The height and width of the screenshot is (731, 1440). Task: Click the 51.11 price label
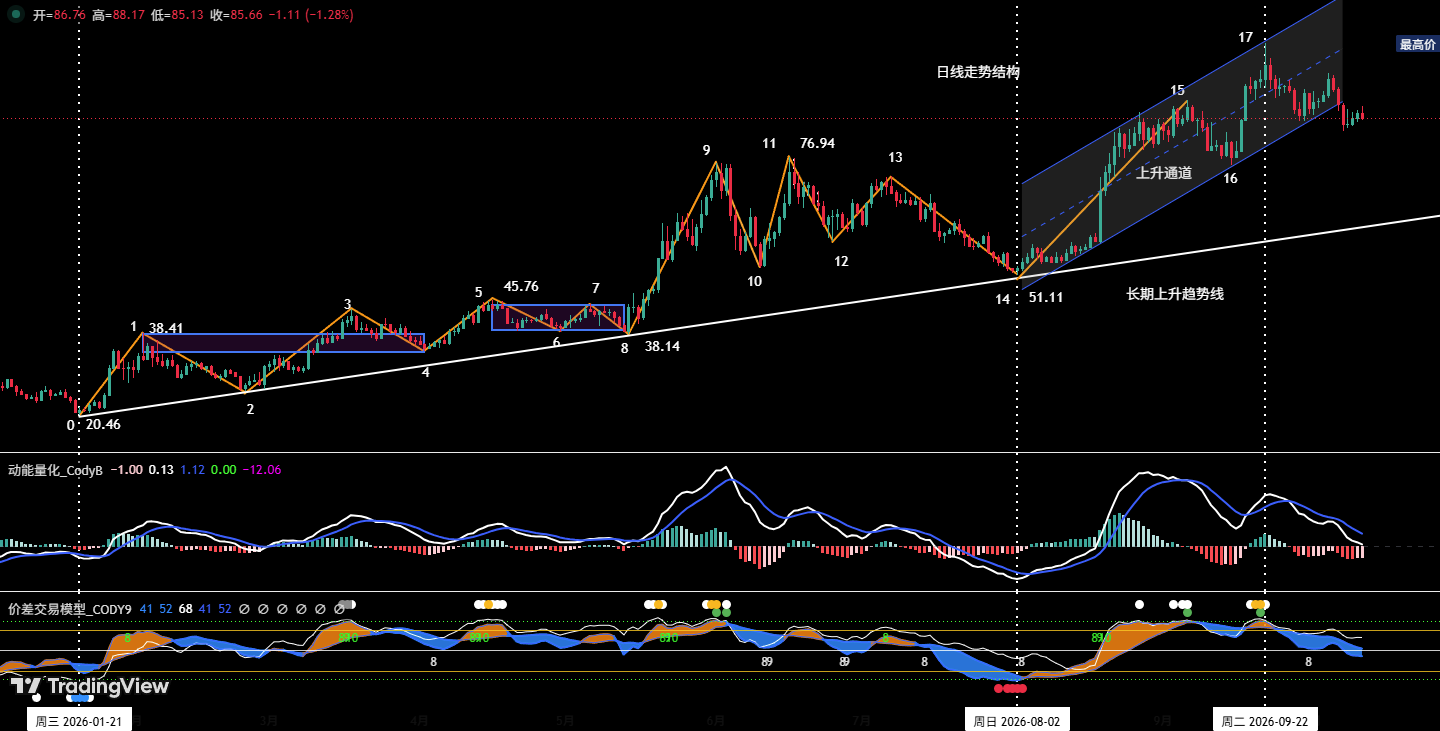1046,297
